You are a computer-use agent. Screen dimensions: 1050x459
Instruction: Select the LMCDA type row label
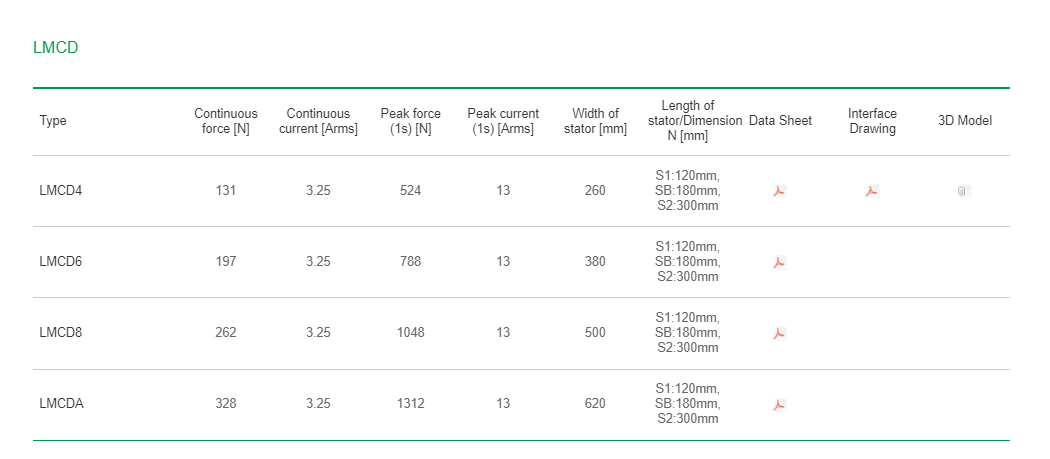pyautogui.click(x=62, y=404)
